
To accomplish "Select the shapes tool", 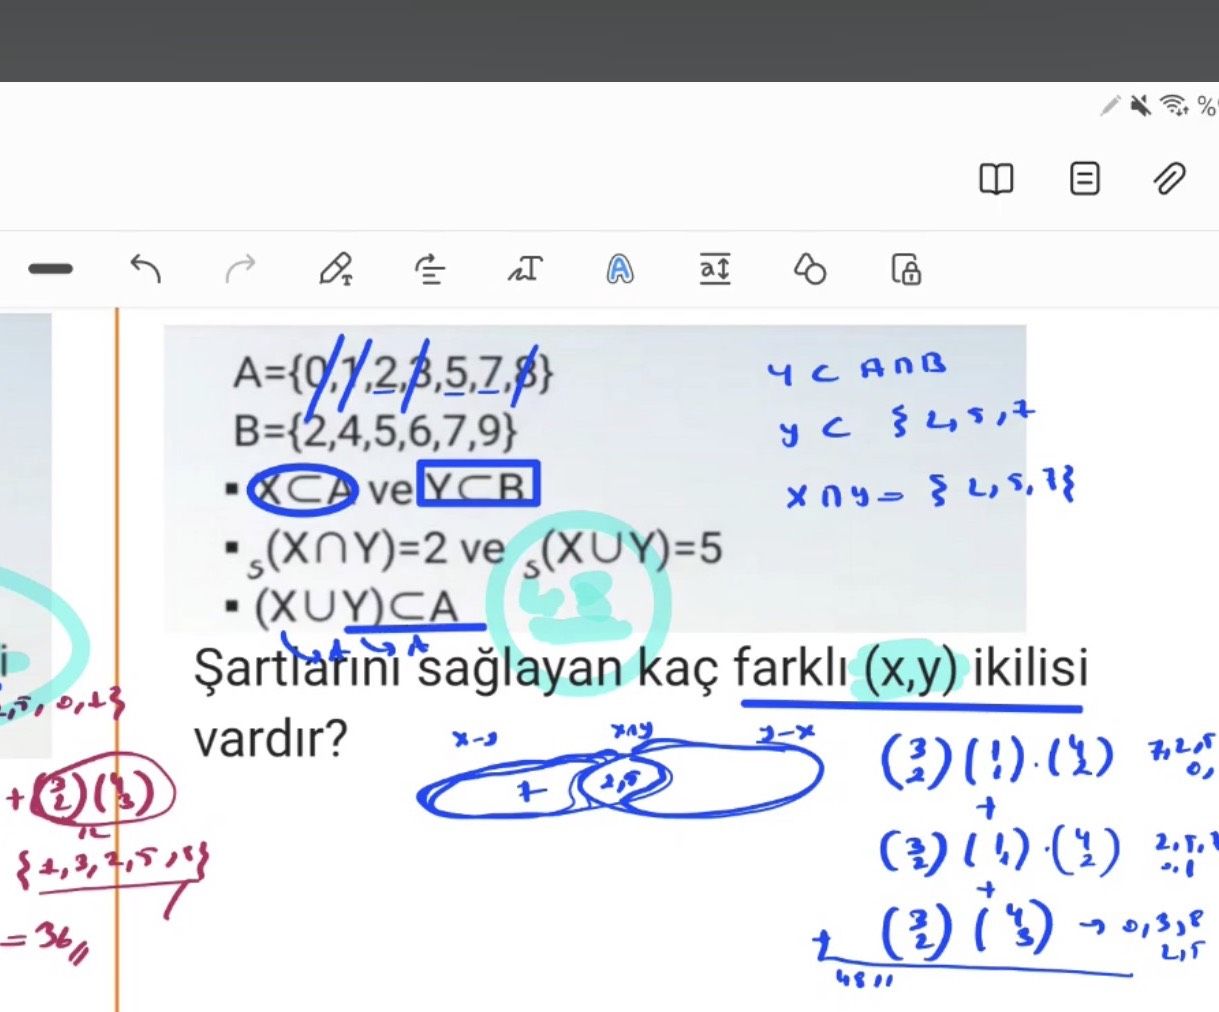I will pos(809,269).
